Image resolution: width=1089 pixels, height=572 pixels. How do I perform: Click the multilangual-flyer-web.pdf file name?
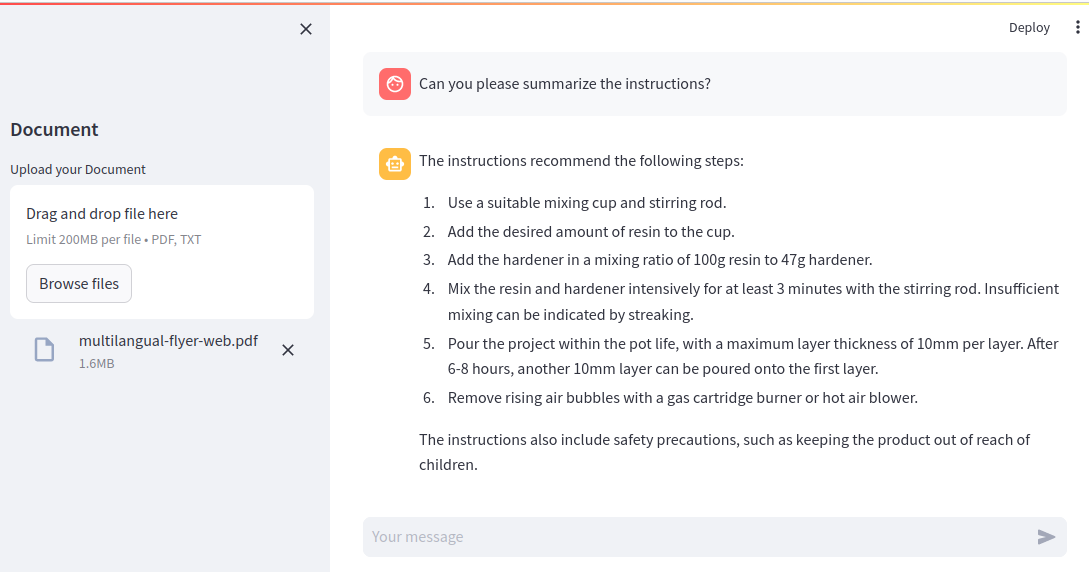point(168,340)
